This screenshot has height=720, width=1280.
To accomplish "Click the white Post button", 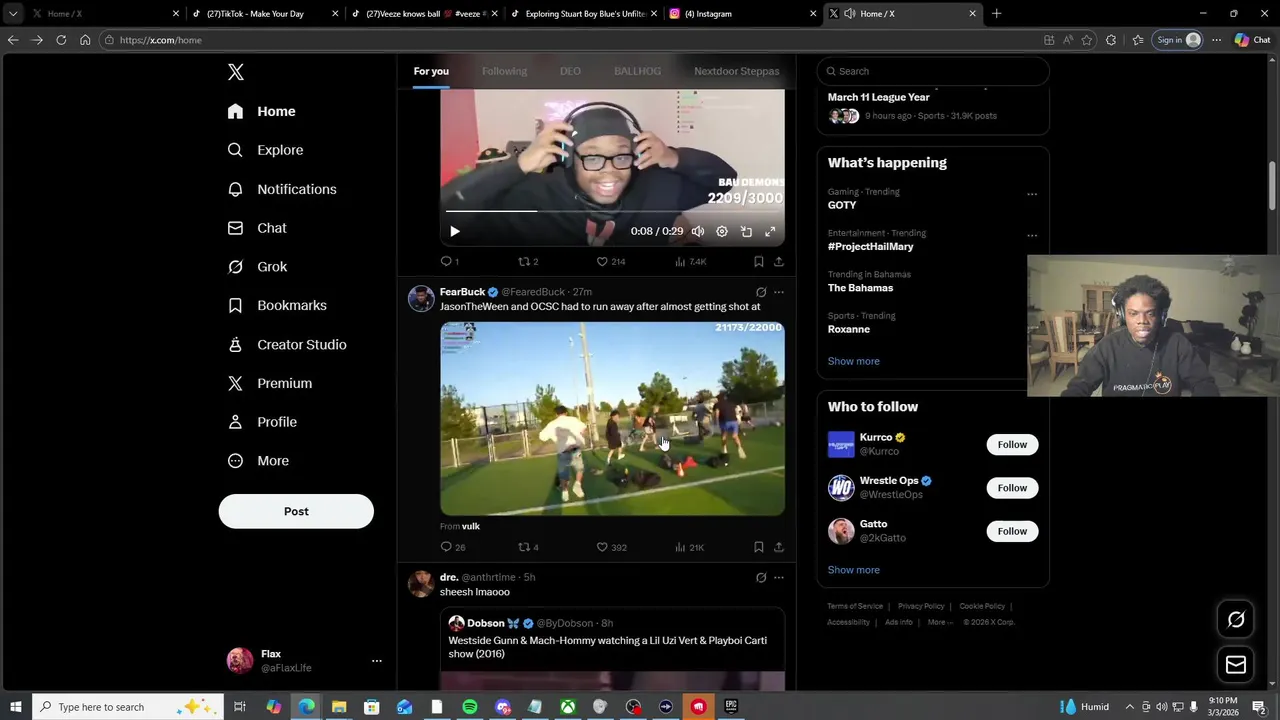I will (x=296, y=511).
